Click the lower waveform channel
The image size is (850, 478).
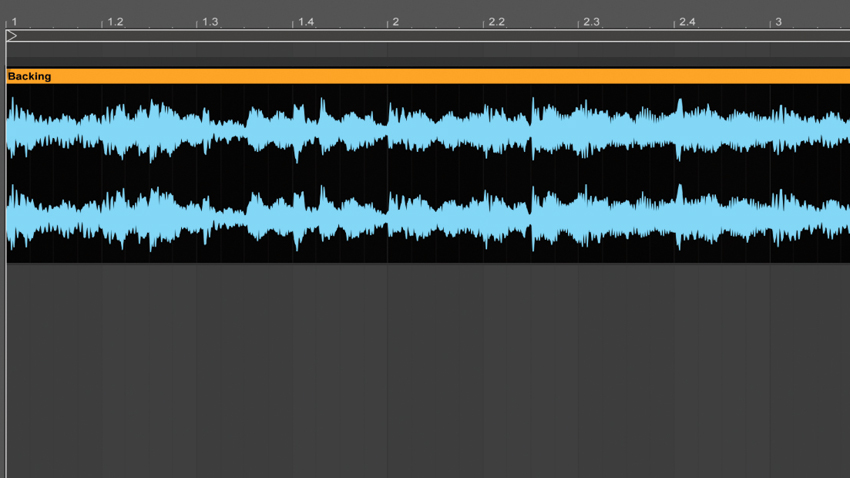428,217
